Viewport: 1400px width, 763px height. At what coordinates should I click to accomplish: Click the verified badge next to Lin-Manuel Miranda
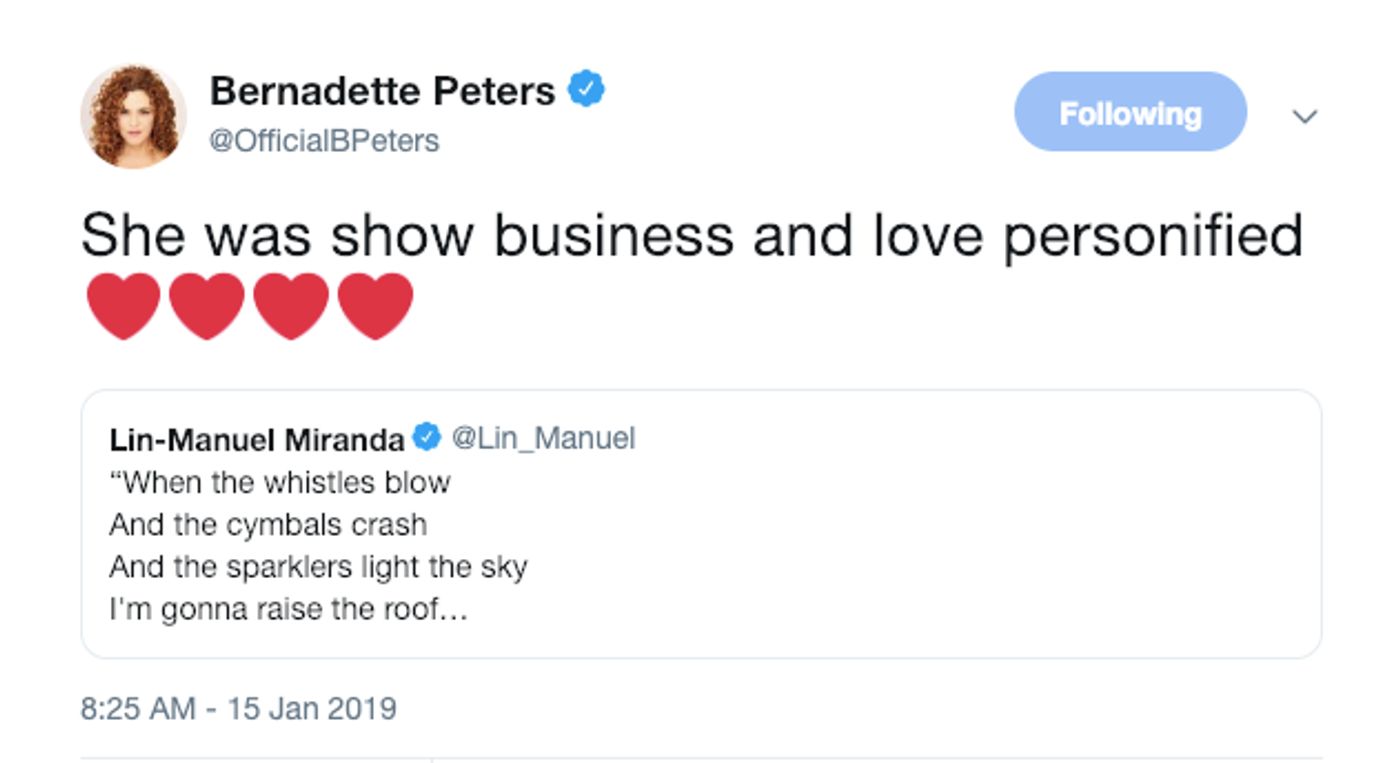pyautogui.click(x=428, y=437)
